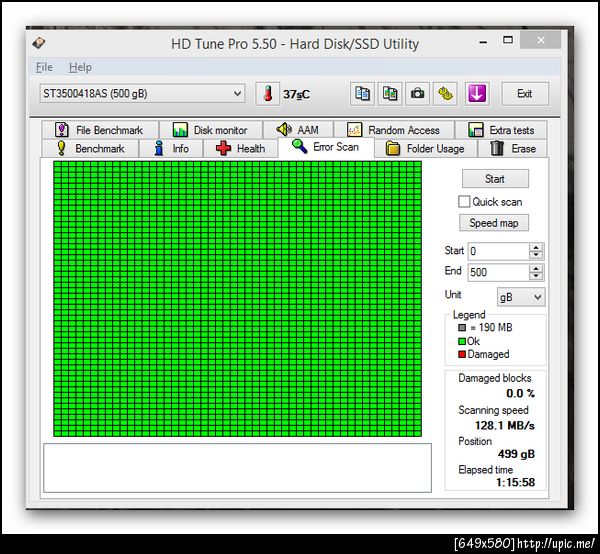This screenshot has height=554, width=600.
Task: Select the Error Scan tab
Action: click(326, 147)
